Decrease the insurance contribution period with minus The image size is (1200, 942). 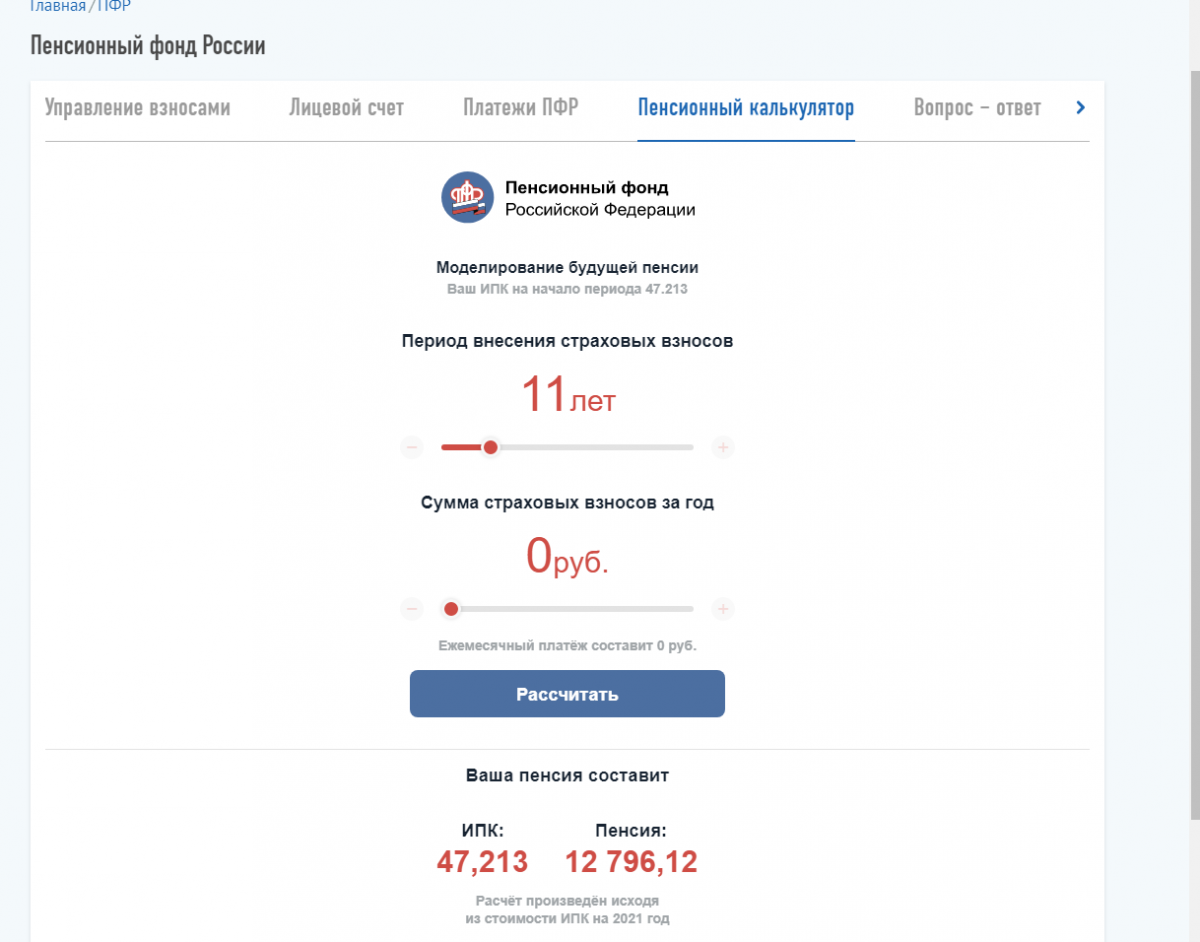412,447
